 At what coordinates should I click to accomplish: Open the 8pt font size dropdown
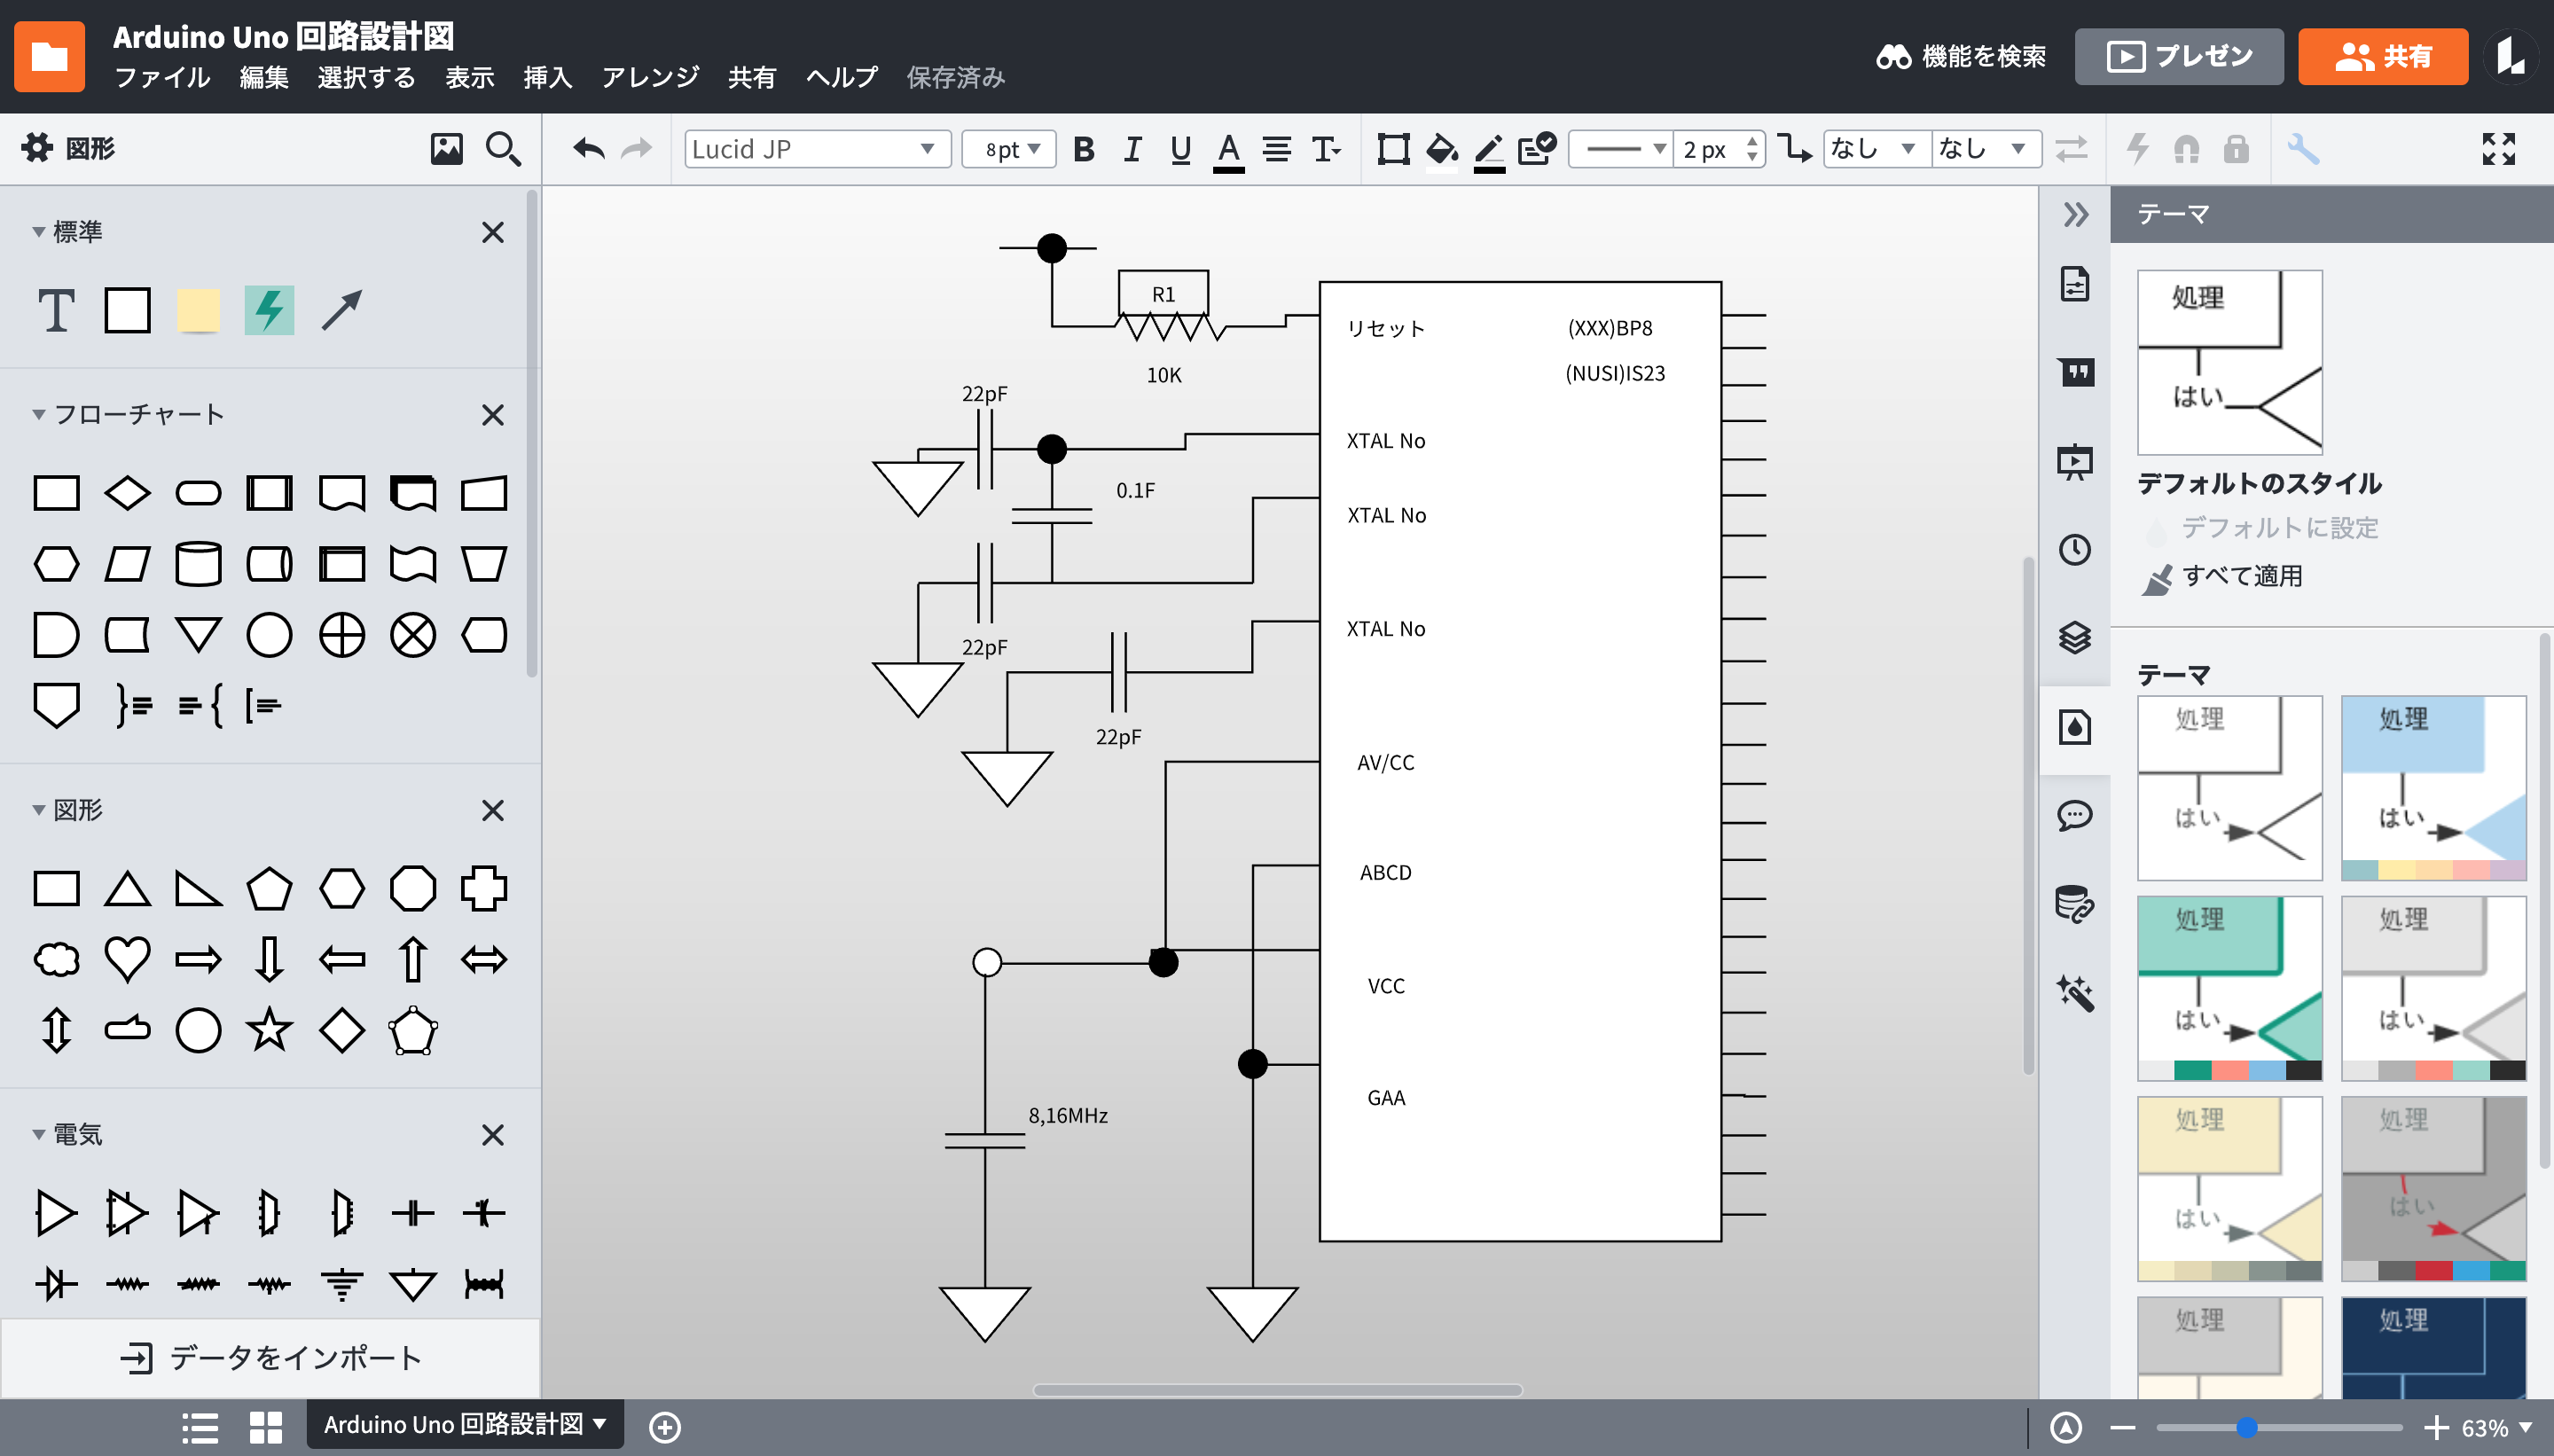point(1007,149)
